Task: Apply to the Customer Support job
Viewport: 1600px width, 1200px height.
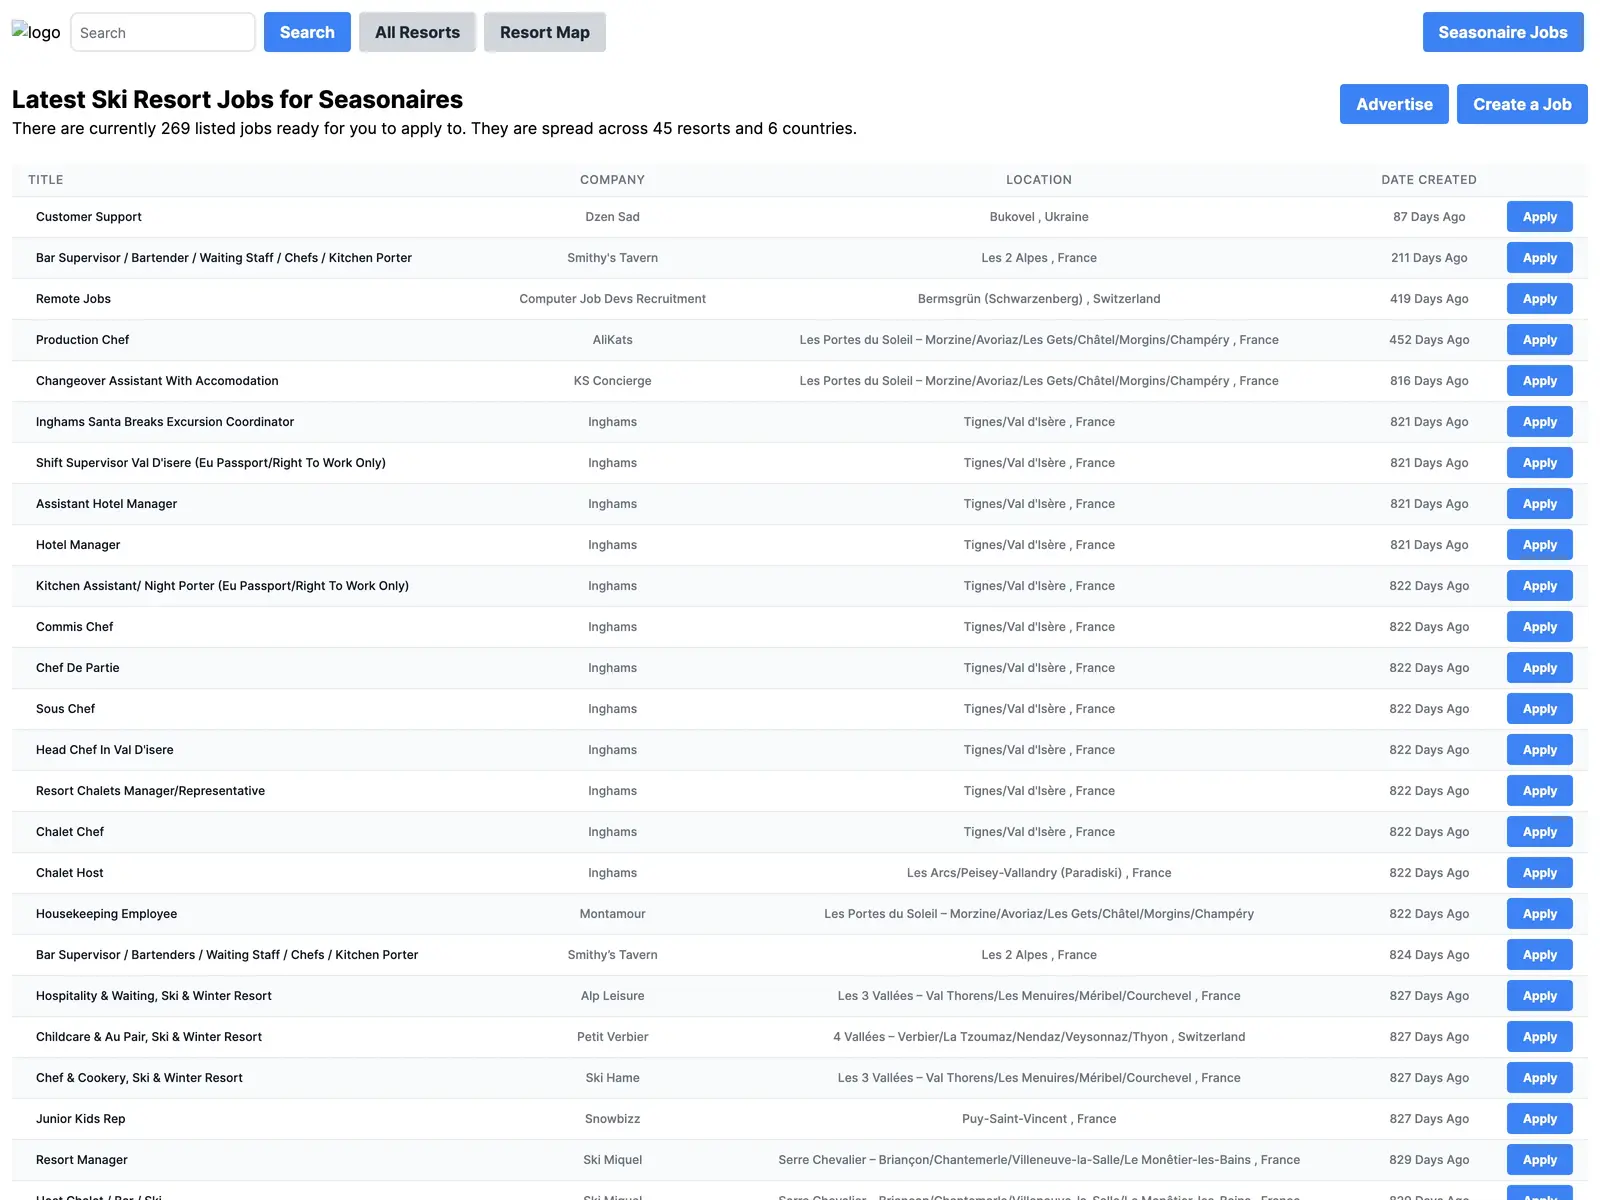Action: click(x=1540, y=217)
